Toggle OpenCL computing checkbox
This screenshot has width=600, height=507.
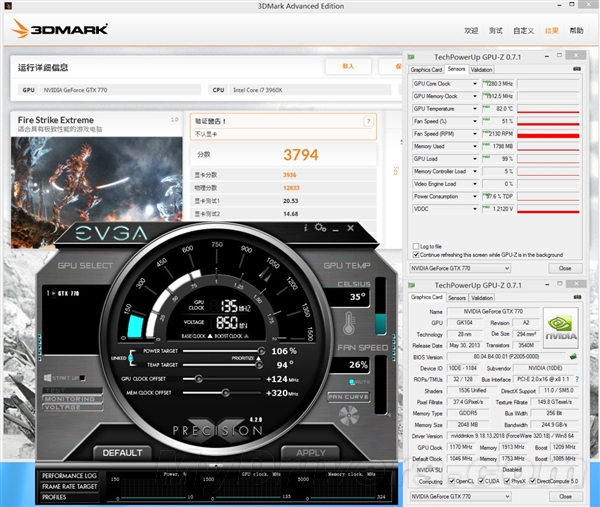[x=452, y=481]
